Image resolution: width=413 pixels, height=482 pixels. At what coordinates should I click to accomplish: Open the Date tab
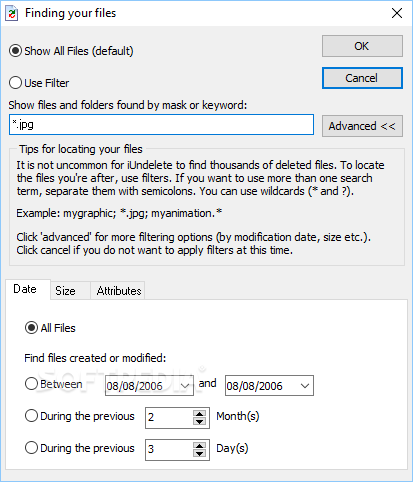click(x=25, y=289)
